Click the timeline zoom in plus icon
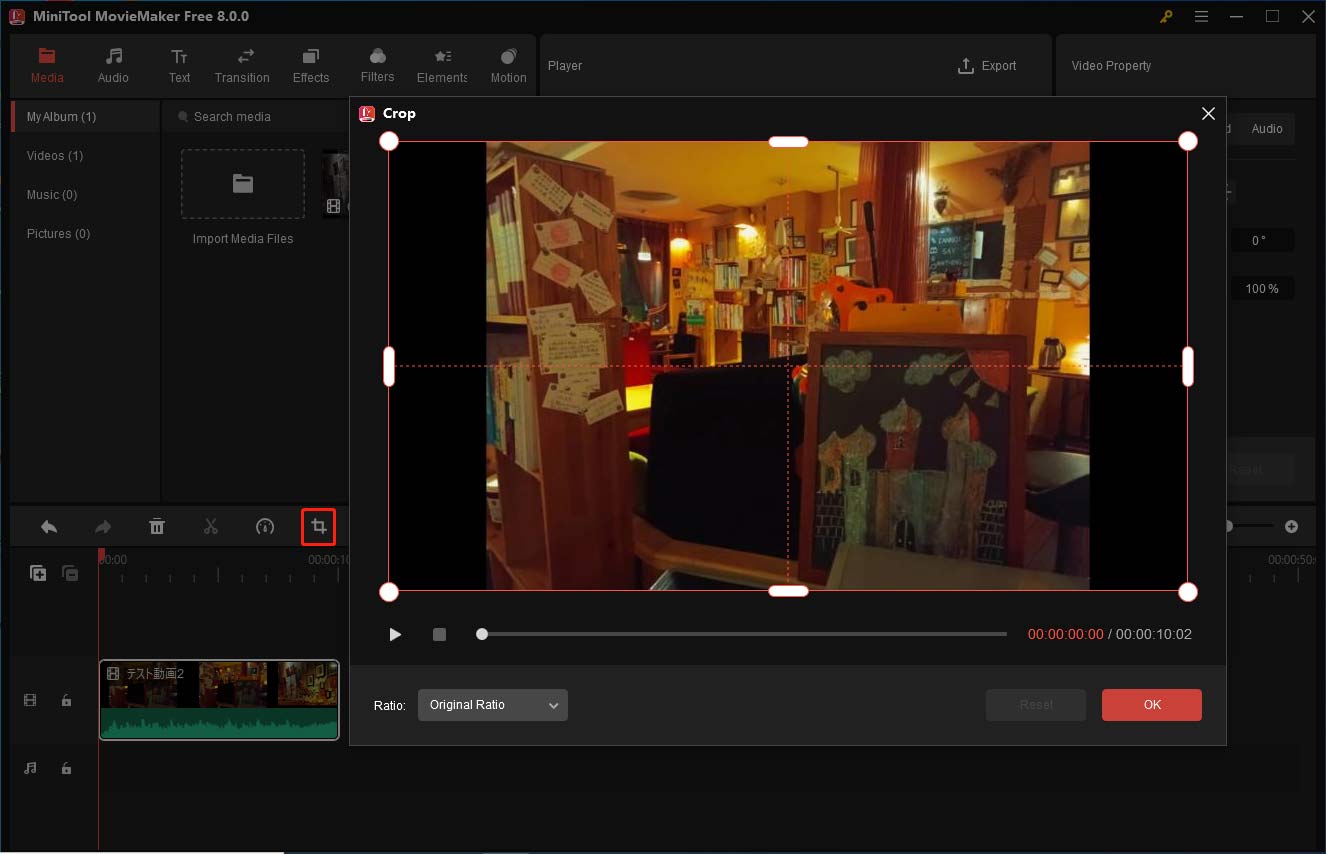The height and width of the screenshot is (854, 1326). 1291,526
